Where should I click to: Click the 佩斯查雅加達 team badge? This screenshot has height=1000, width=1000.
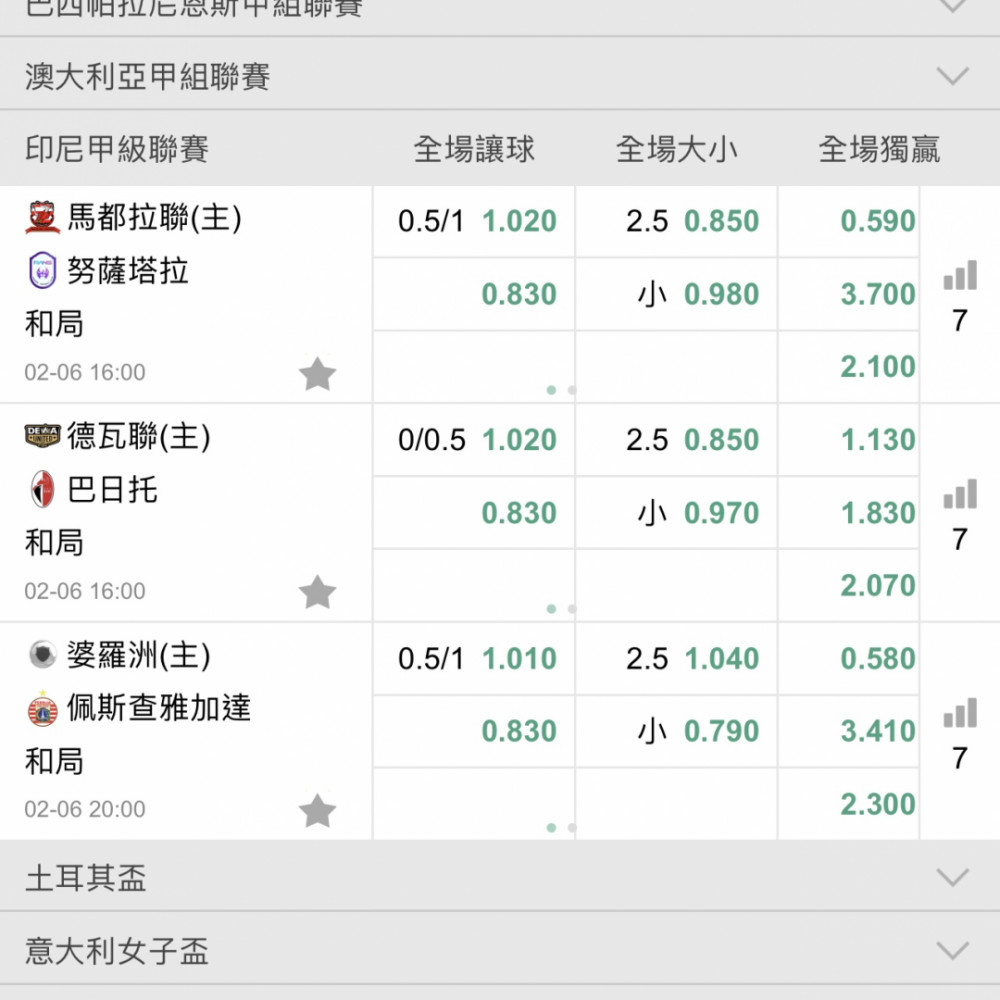coord(43,709)
